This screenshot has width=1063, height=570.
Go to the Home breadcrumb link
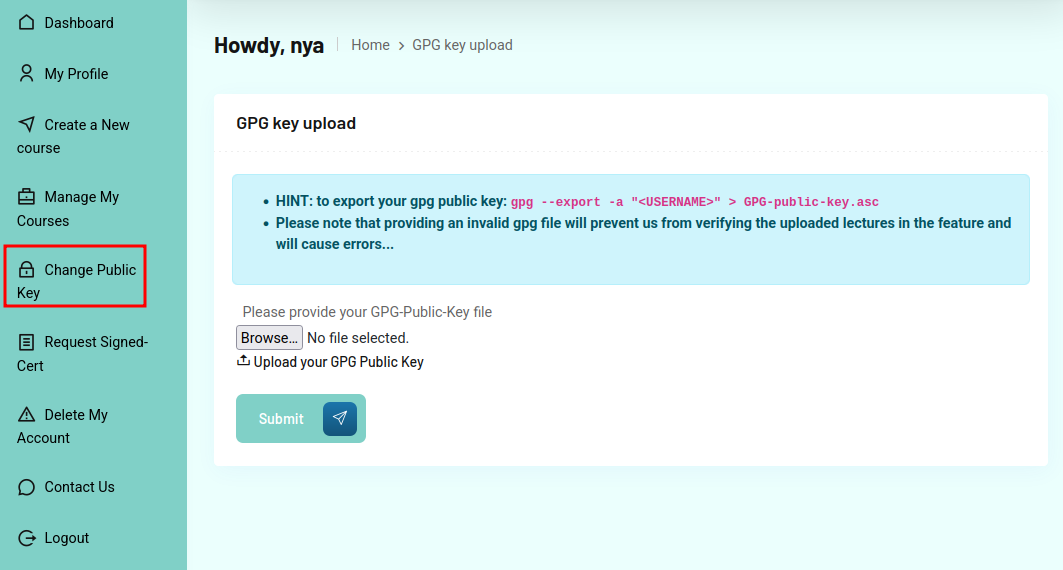coord(370,45)
